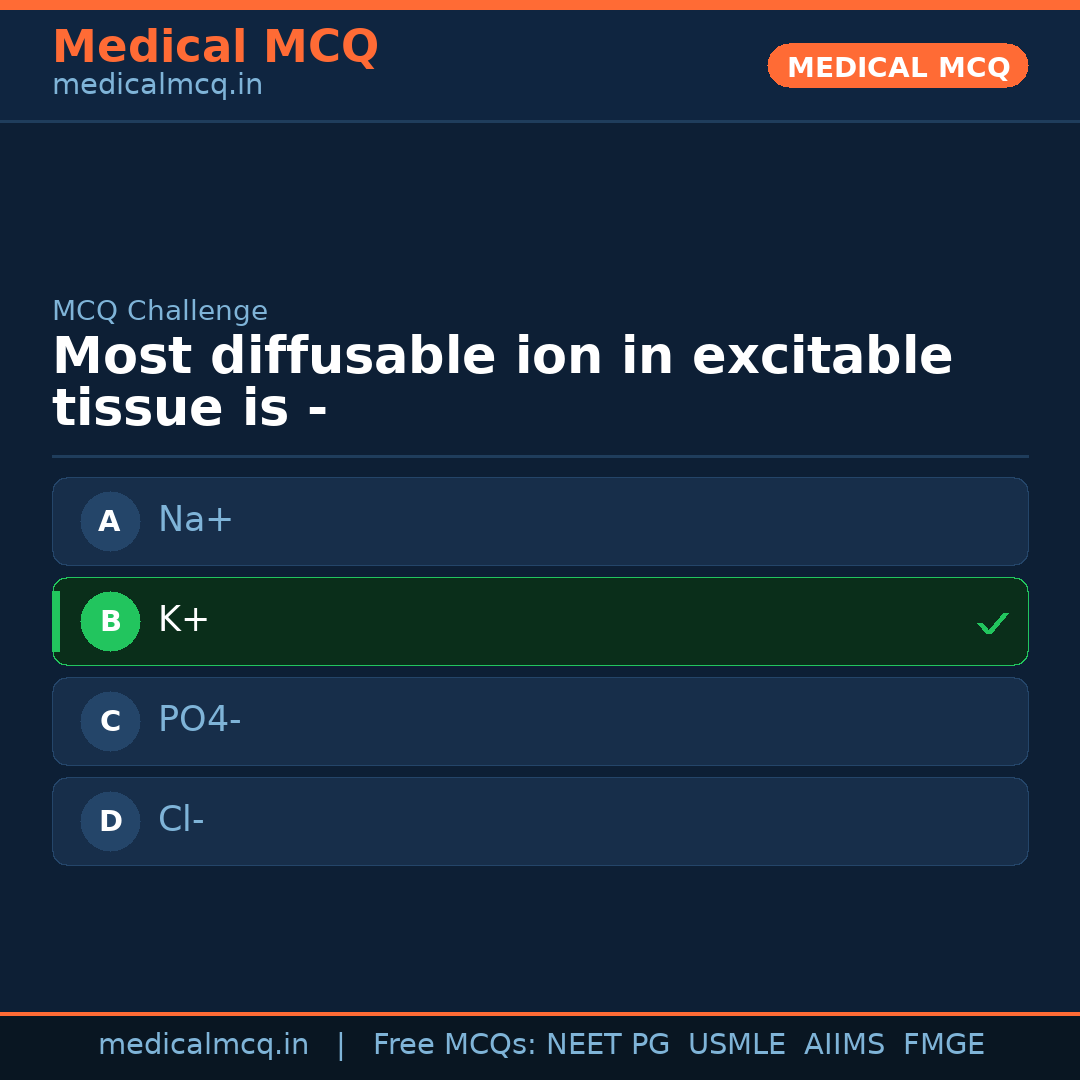This screenshot has height=1080, width=1080.
Task: Click the MCQ Challenge label
Action: pos(160,311)
